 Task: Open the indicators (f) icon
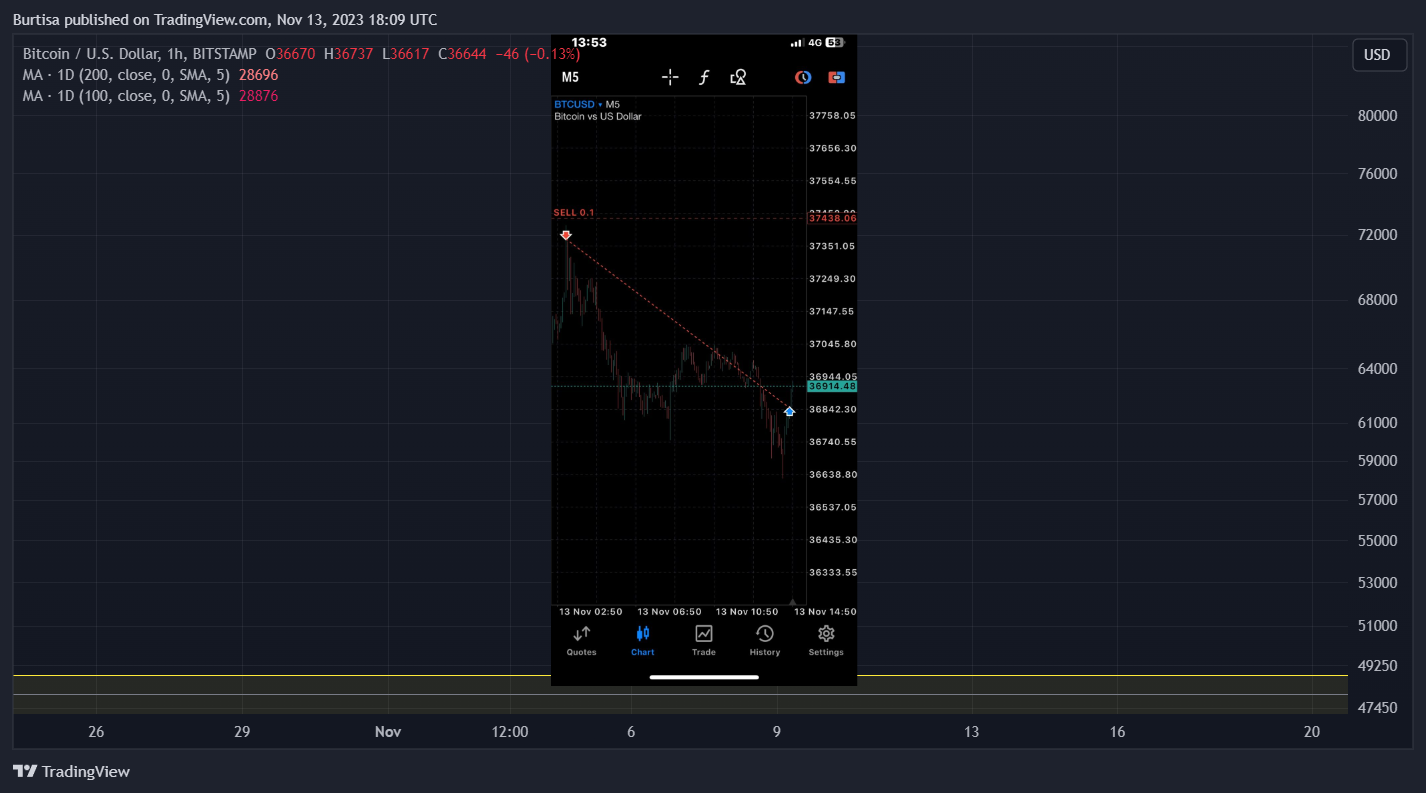704,77
